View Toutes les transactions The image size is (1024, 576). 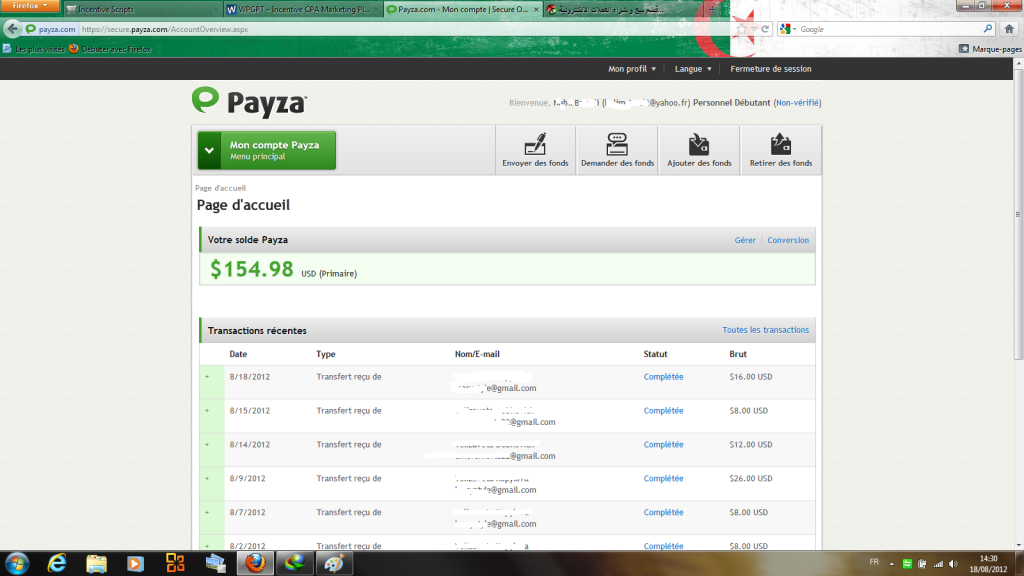pyautogui.click(x=765, y=330)
